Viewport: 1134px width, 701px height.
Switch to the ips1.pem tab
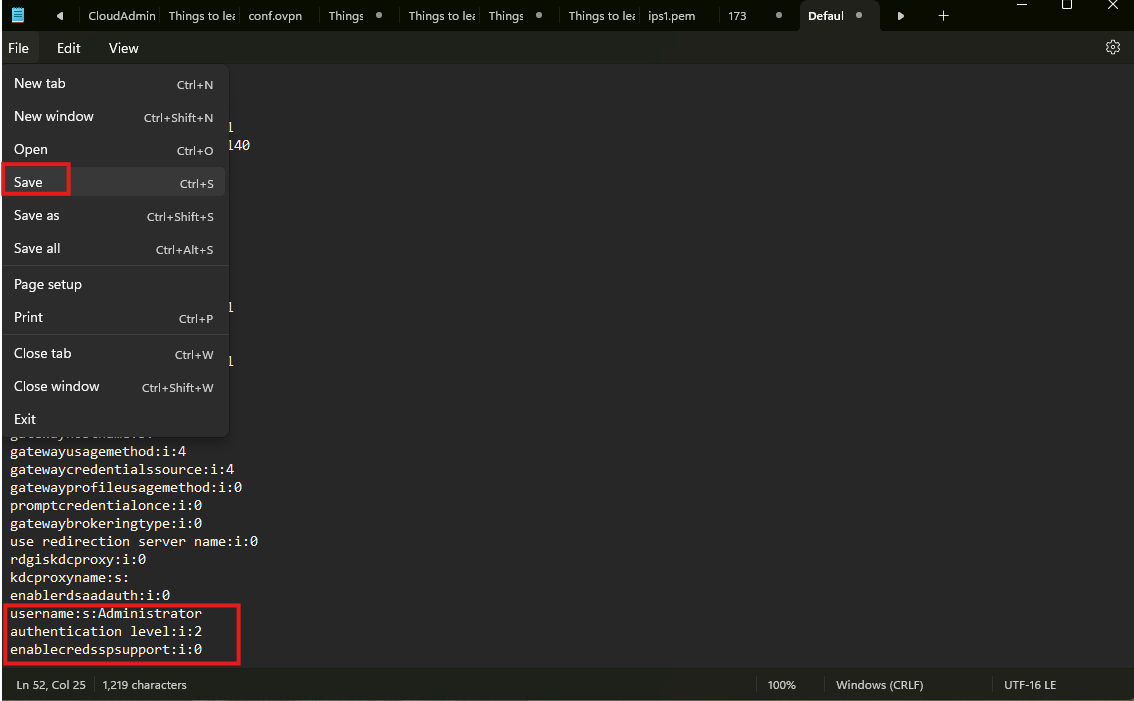pos(672,16)
